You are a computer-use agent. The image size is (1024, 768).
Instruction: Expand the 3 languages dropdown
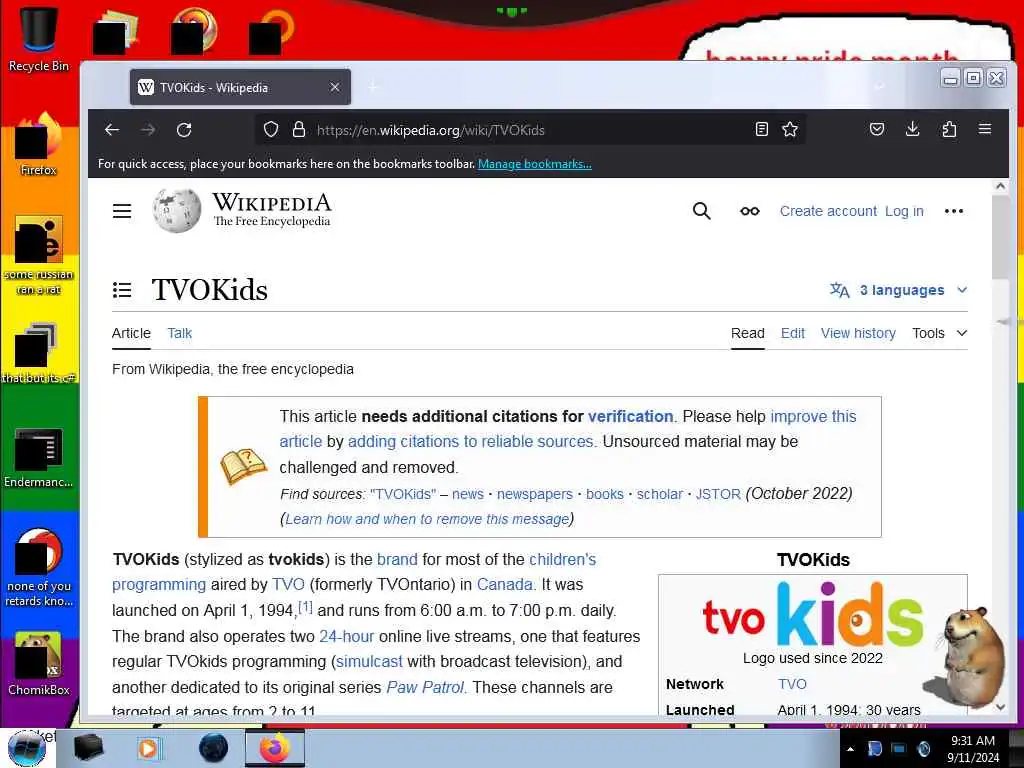(x=899, y=290)
